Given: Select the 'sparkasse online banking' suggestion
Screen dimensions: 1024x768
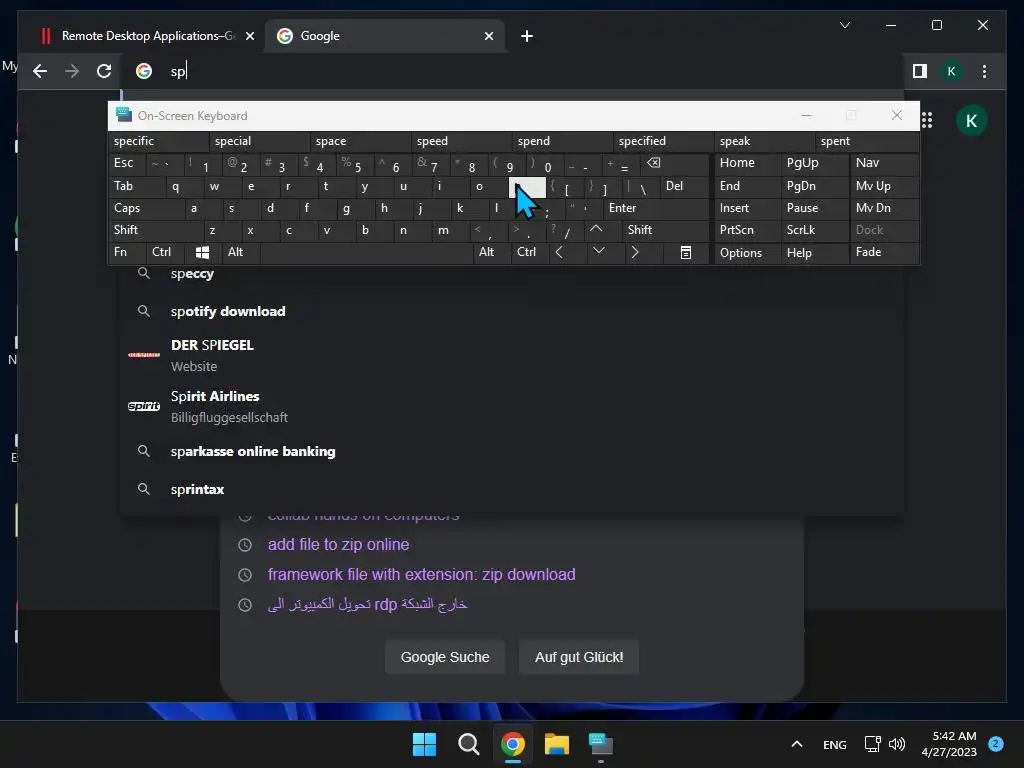Looking at the screenshot, I should 513,451.
